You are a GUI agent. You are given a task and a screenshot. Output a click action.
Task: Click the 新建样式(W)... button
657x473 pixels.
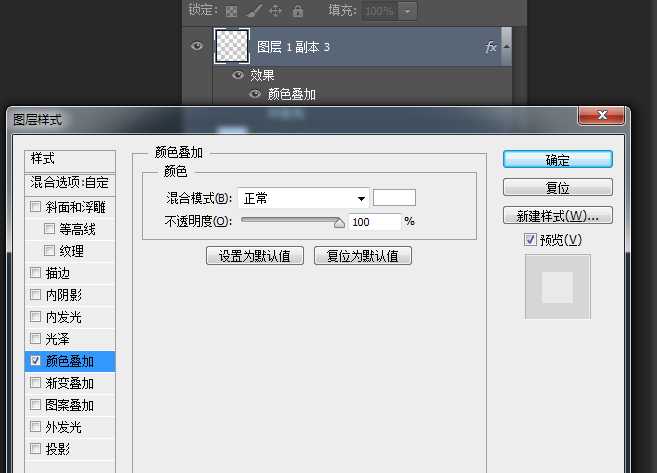pos(558,215)
